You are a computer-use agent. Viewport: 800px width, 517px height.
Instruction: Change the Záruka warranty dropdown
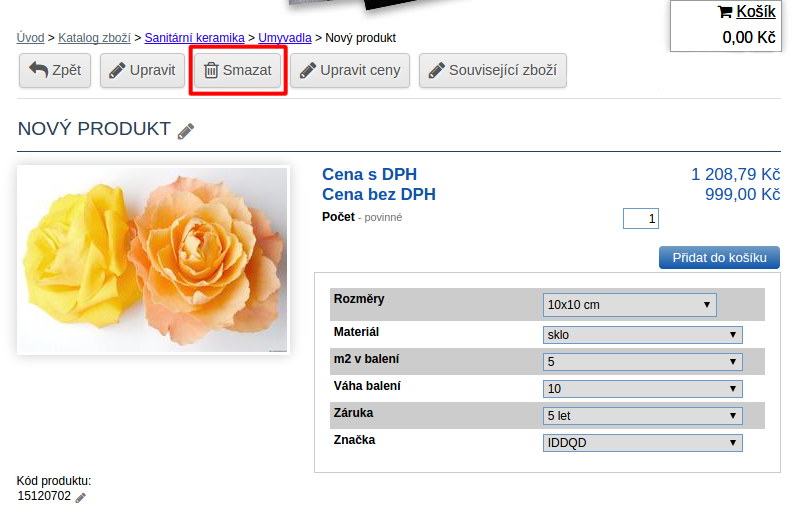[642, 415]
